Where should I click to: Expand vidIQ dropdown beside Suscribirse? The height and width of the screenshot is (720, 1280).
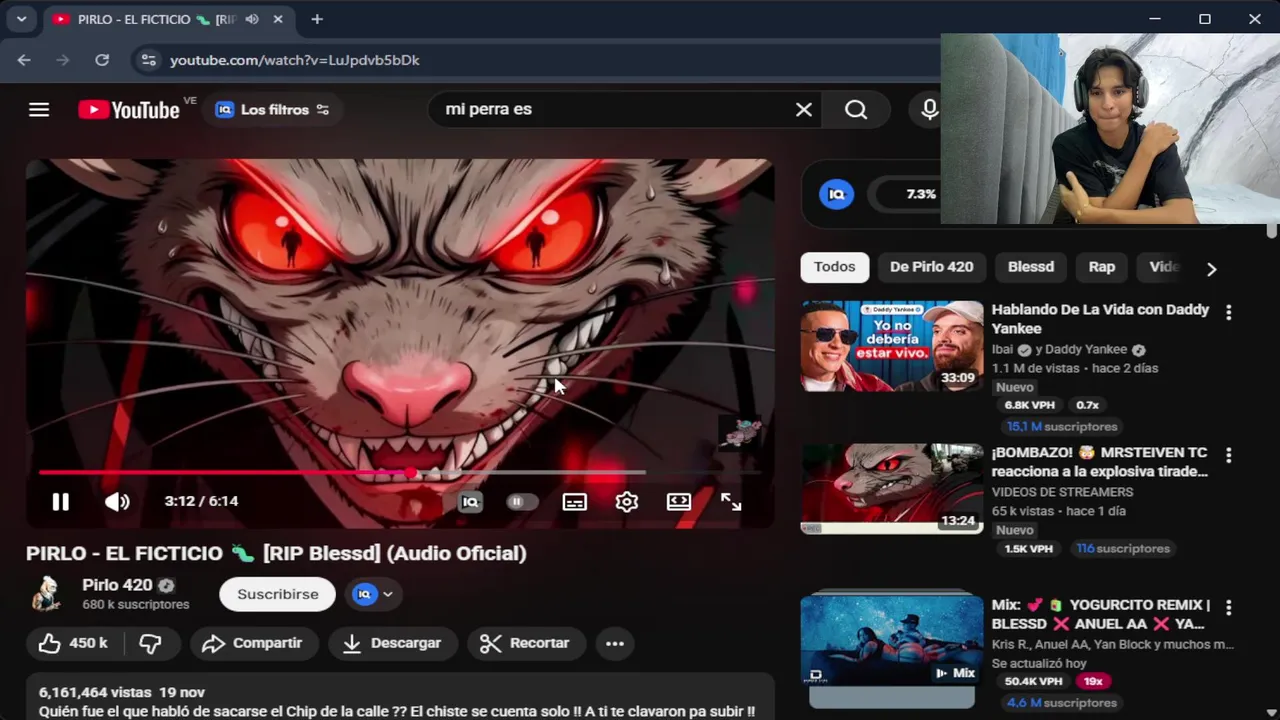tap(373, 594)
